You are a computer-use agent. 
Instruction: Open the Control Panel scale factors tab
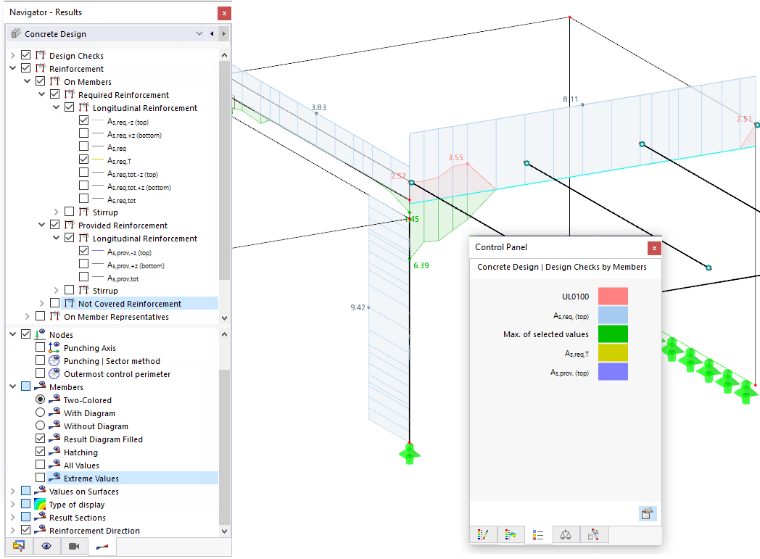(x=566, y=535)
